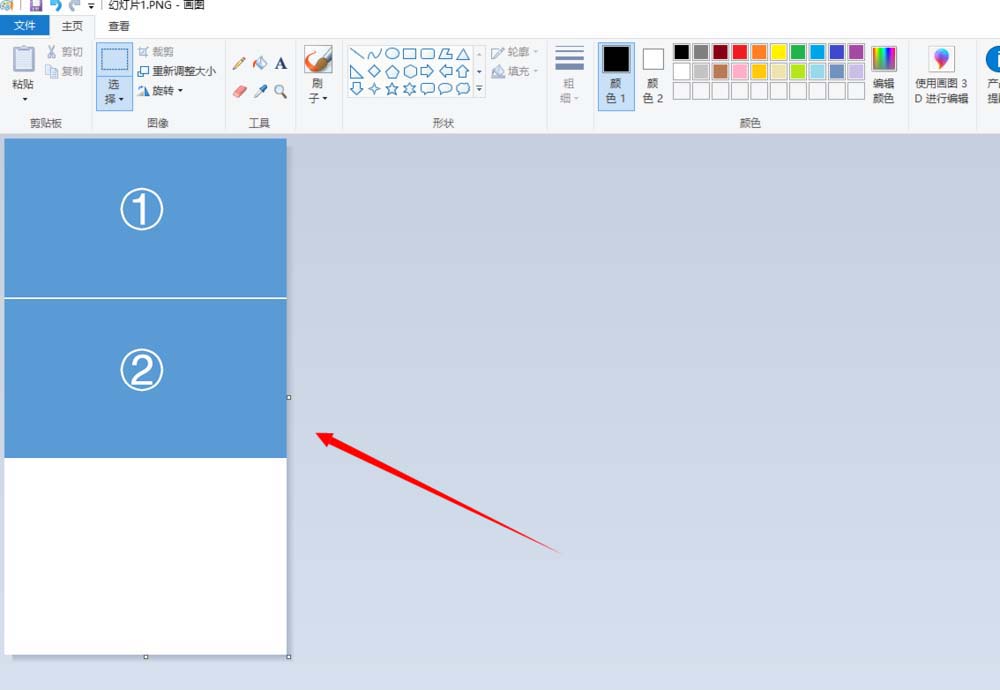Choose the Five-point star shape
The image size is (1000, 690).
click(x=392, y=88)
